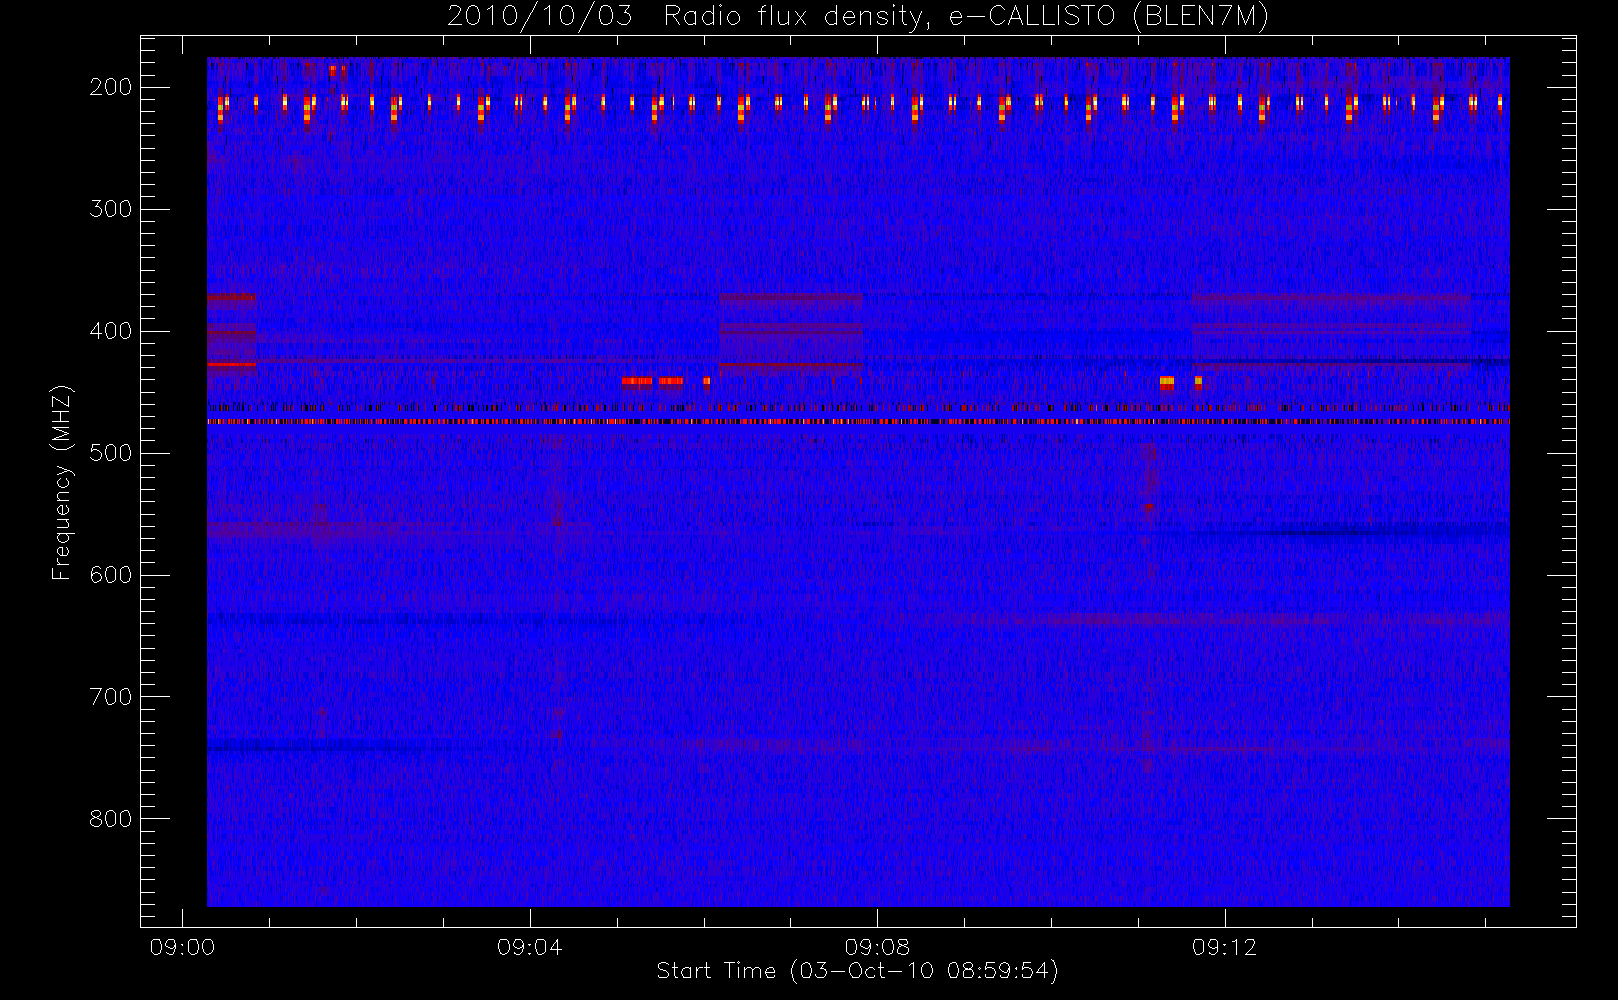Screen dimensions: 1618x1000
Task: Click the plot title 'Radio flux density, e-CALLISTO (BLEN7M)'
Action: (966, 16)
